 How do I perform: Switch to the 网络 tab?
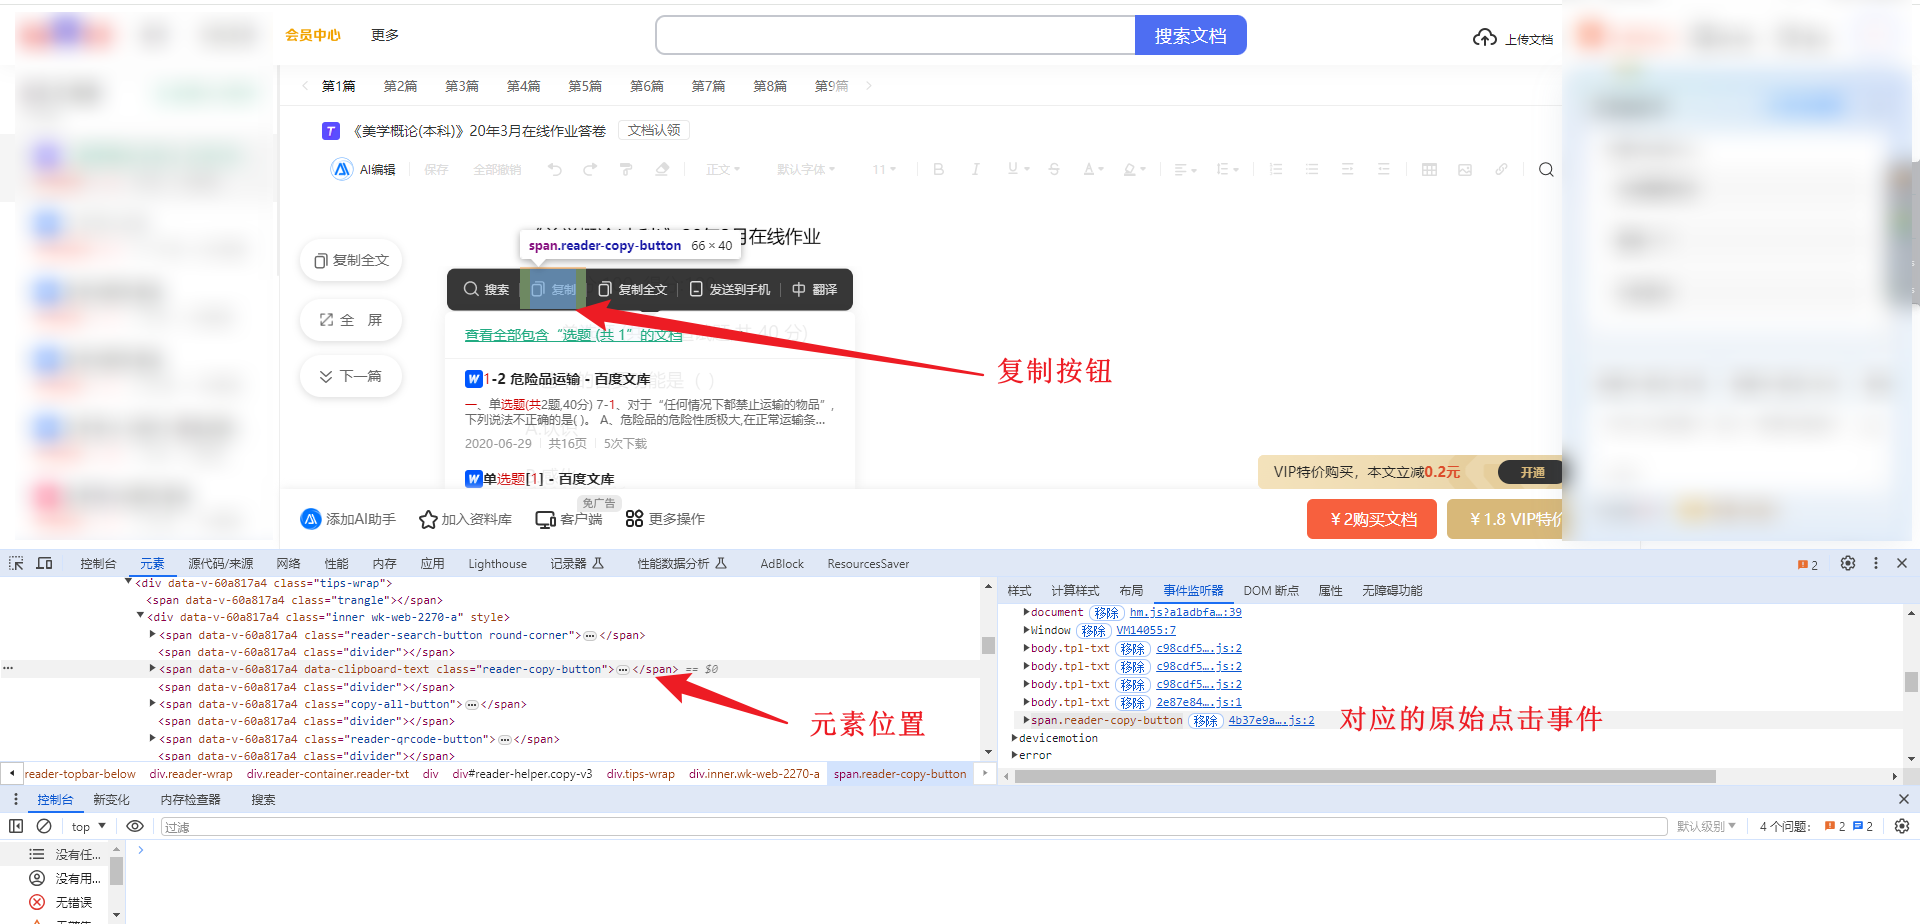[288, 564]
